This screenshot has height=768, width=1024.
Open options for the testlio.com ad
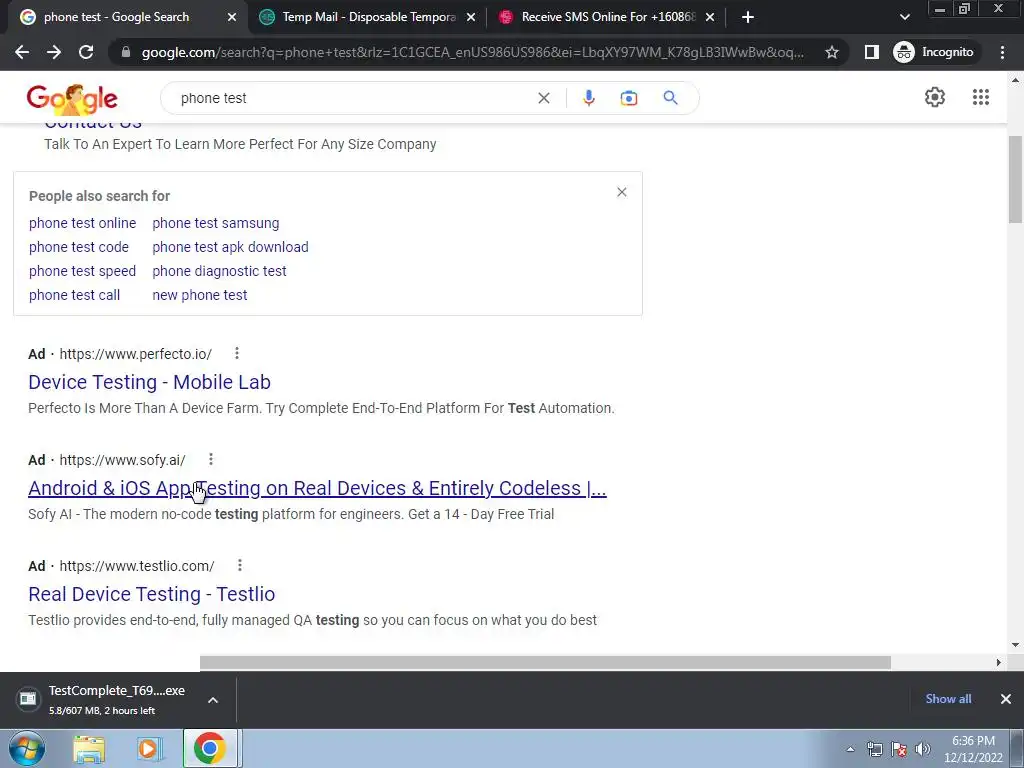click(x=240, y=565)
